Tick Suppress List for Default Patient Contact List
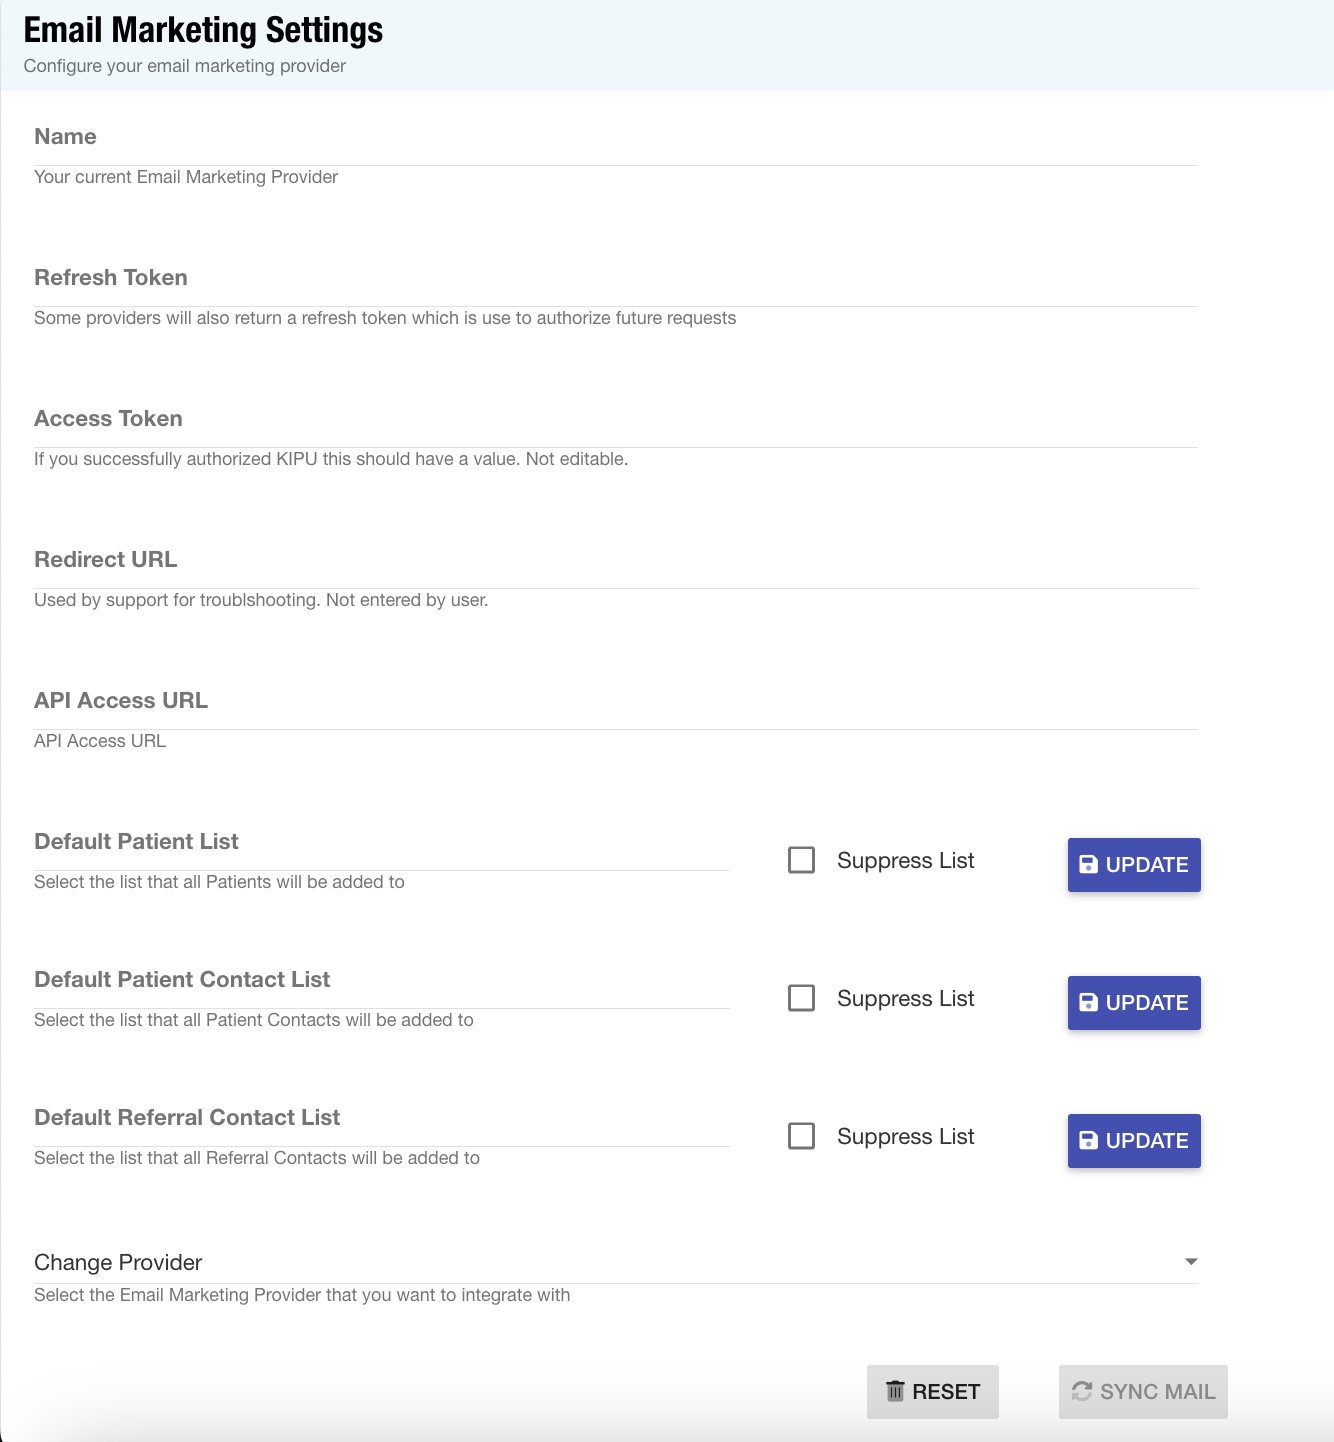The height and width of the screenshot is (1442, 1334). [x=802, y=998]
